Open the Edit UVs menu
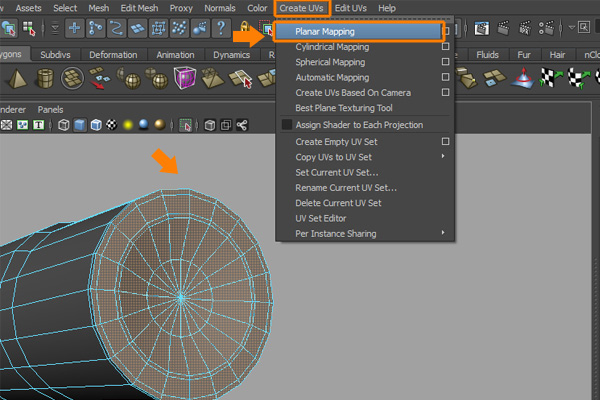Image resolution: width=600 pixels, height=400 pixels. (x=351, y=8)
